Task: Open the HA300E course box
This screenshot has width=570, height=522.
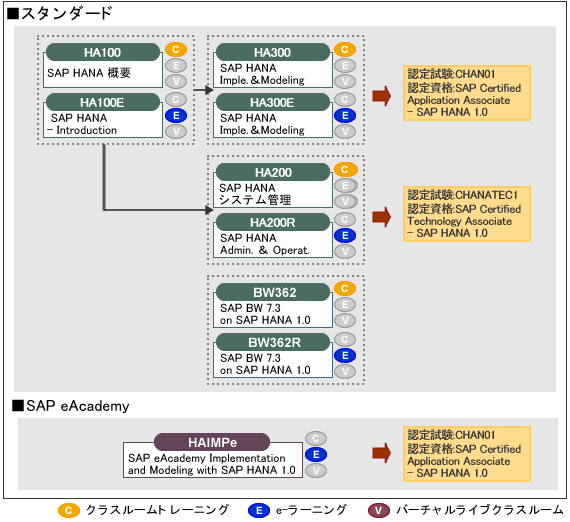Action: 273,116
